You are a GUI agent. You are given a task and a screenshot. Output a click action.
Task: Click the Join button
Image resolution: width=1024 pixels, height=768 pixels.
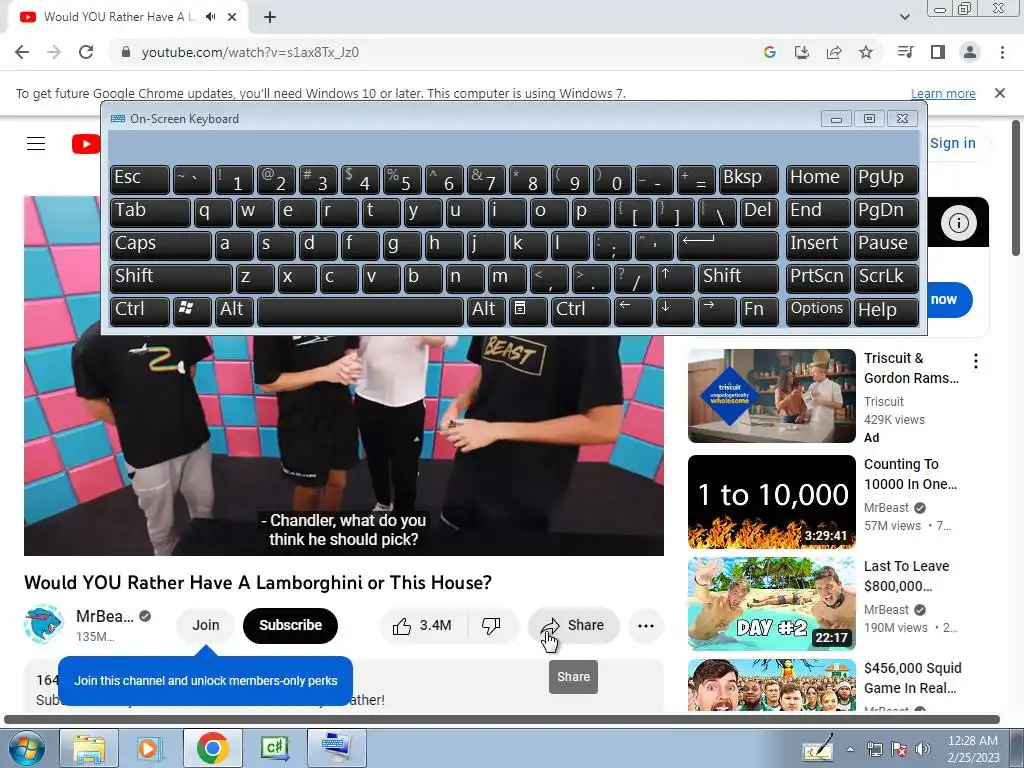click(x=205, y=626)
